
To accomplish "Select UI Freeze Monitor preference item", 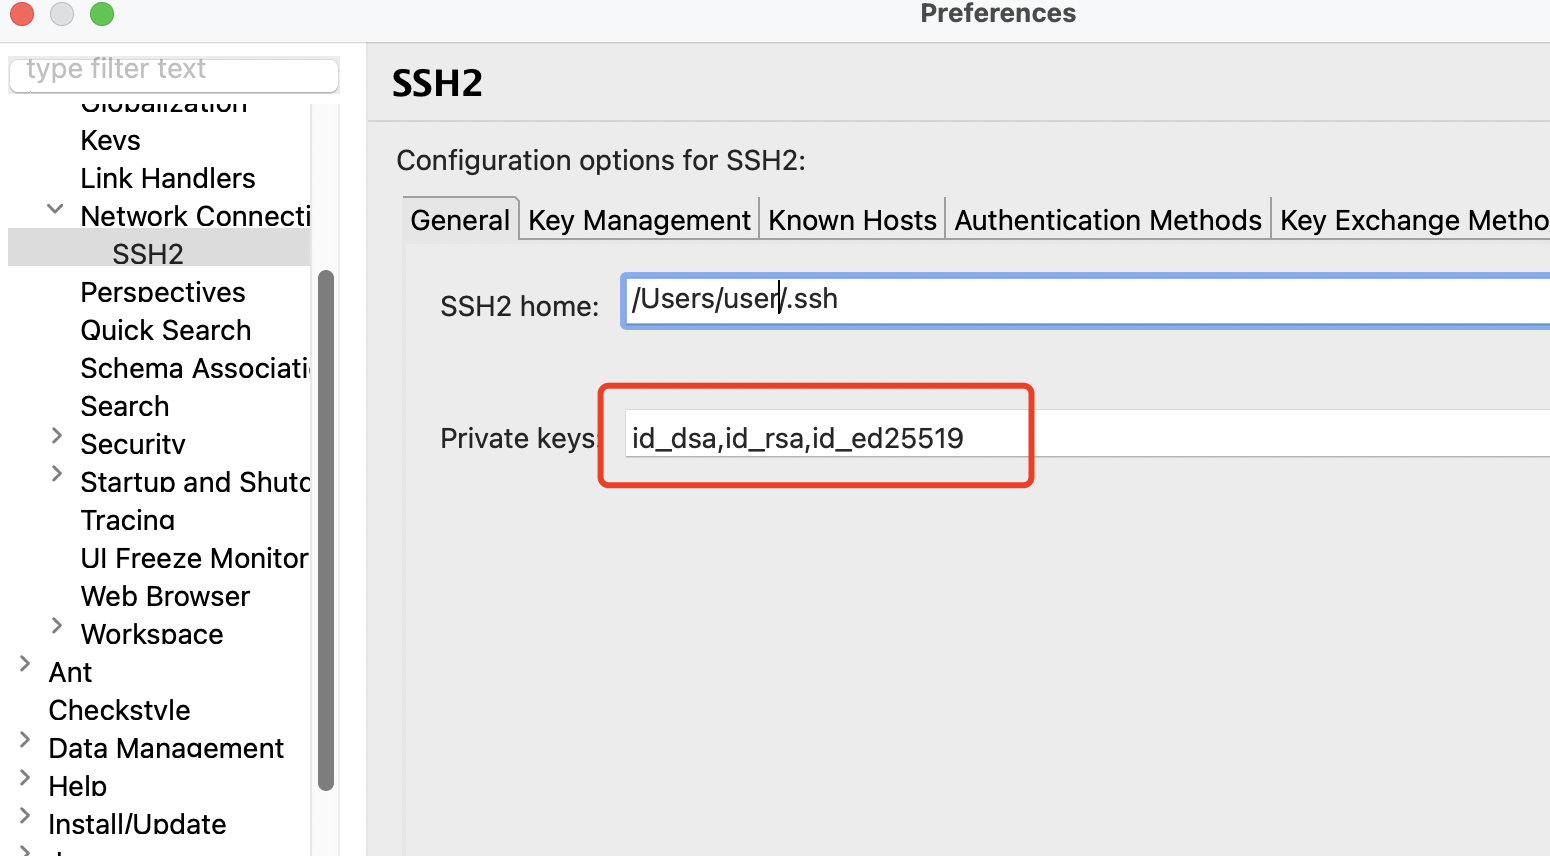I will pyautogui.click(x=194, y=558).
